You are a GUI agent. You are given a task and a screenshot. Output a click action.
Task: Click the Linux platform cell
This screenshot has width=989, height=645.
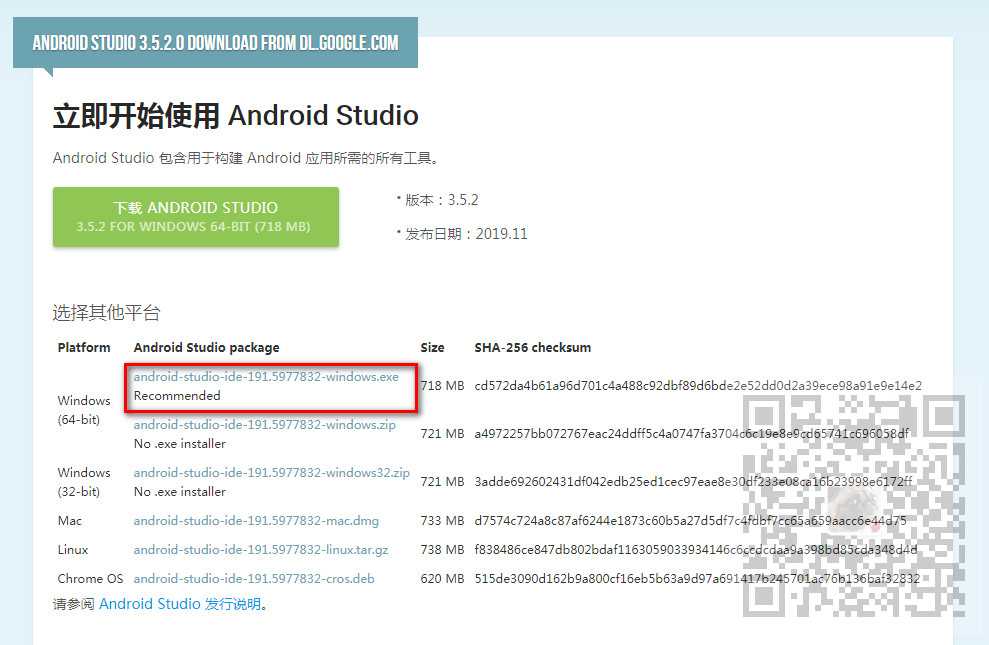(73, 550)
